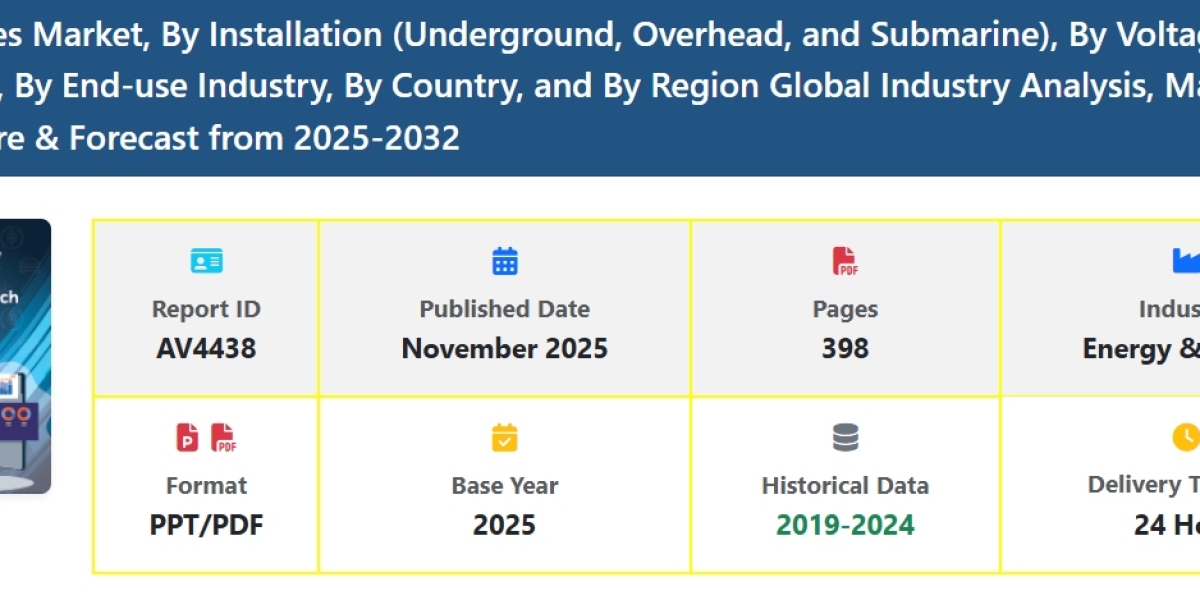Click the orange Base Year checked calendar icon
Screen dimensions: 1200x600
click(504, 436)
